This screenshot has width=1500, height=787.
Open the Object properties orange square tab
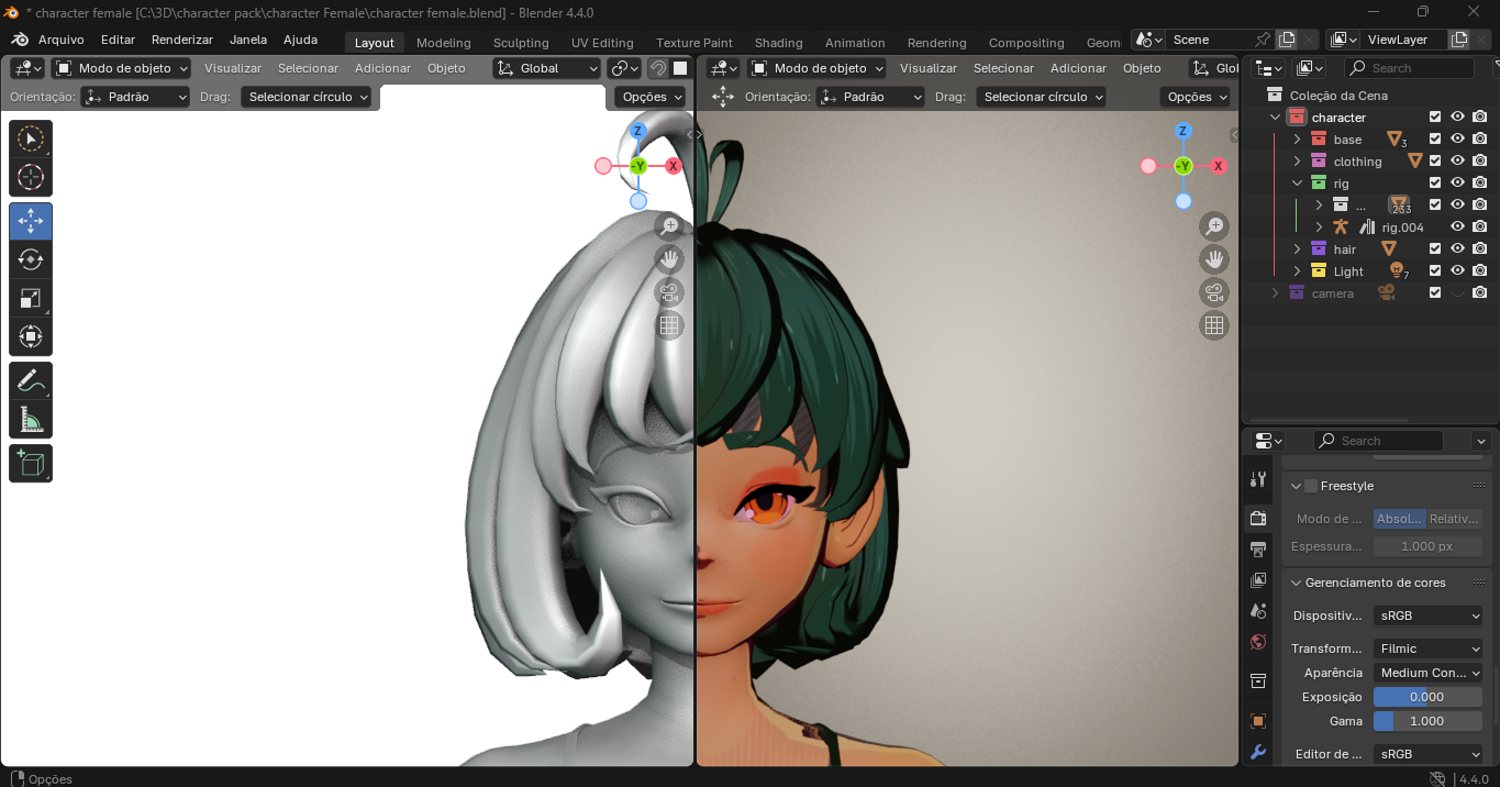pos(1258,721)
